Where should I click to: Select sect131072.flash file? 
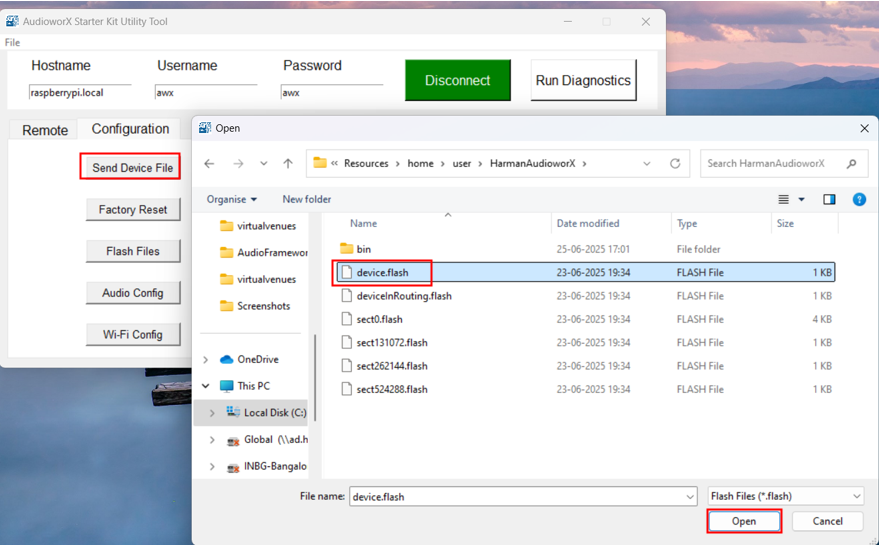tap(586, 343)
